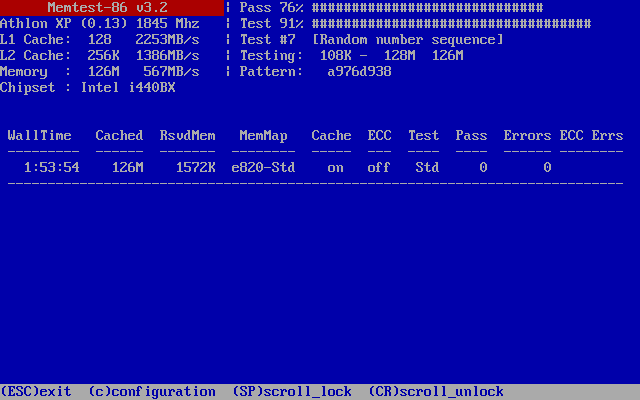Click the ECC column header
Viewport: 640px width, 400px height.
click(x=380, y=136)
